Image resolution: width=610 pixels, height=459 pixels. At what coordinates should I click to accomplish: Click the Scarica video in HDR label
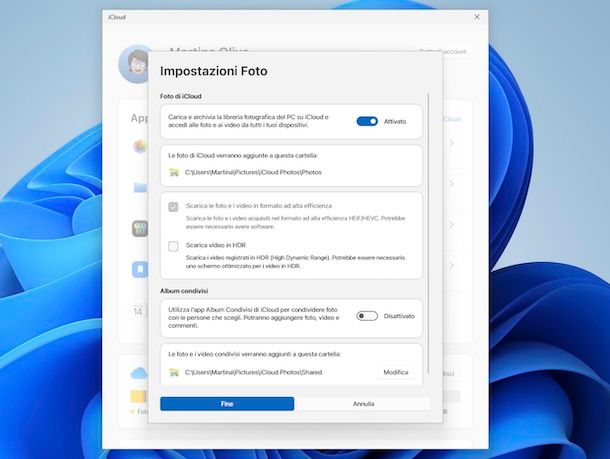click(216, 245)
